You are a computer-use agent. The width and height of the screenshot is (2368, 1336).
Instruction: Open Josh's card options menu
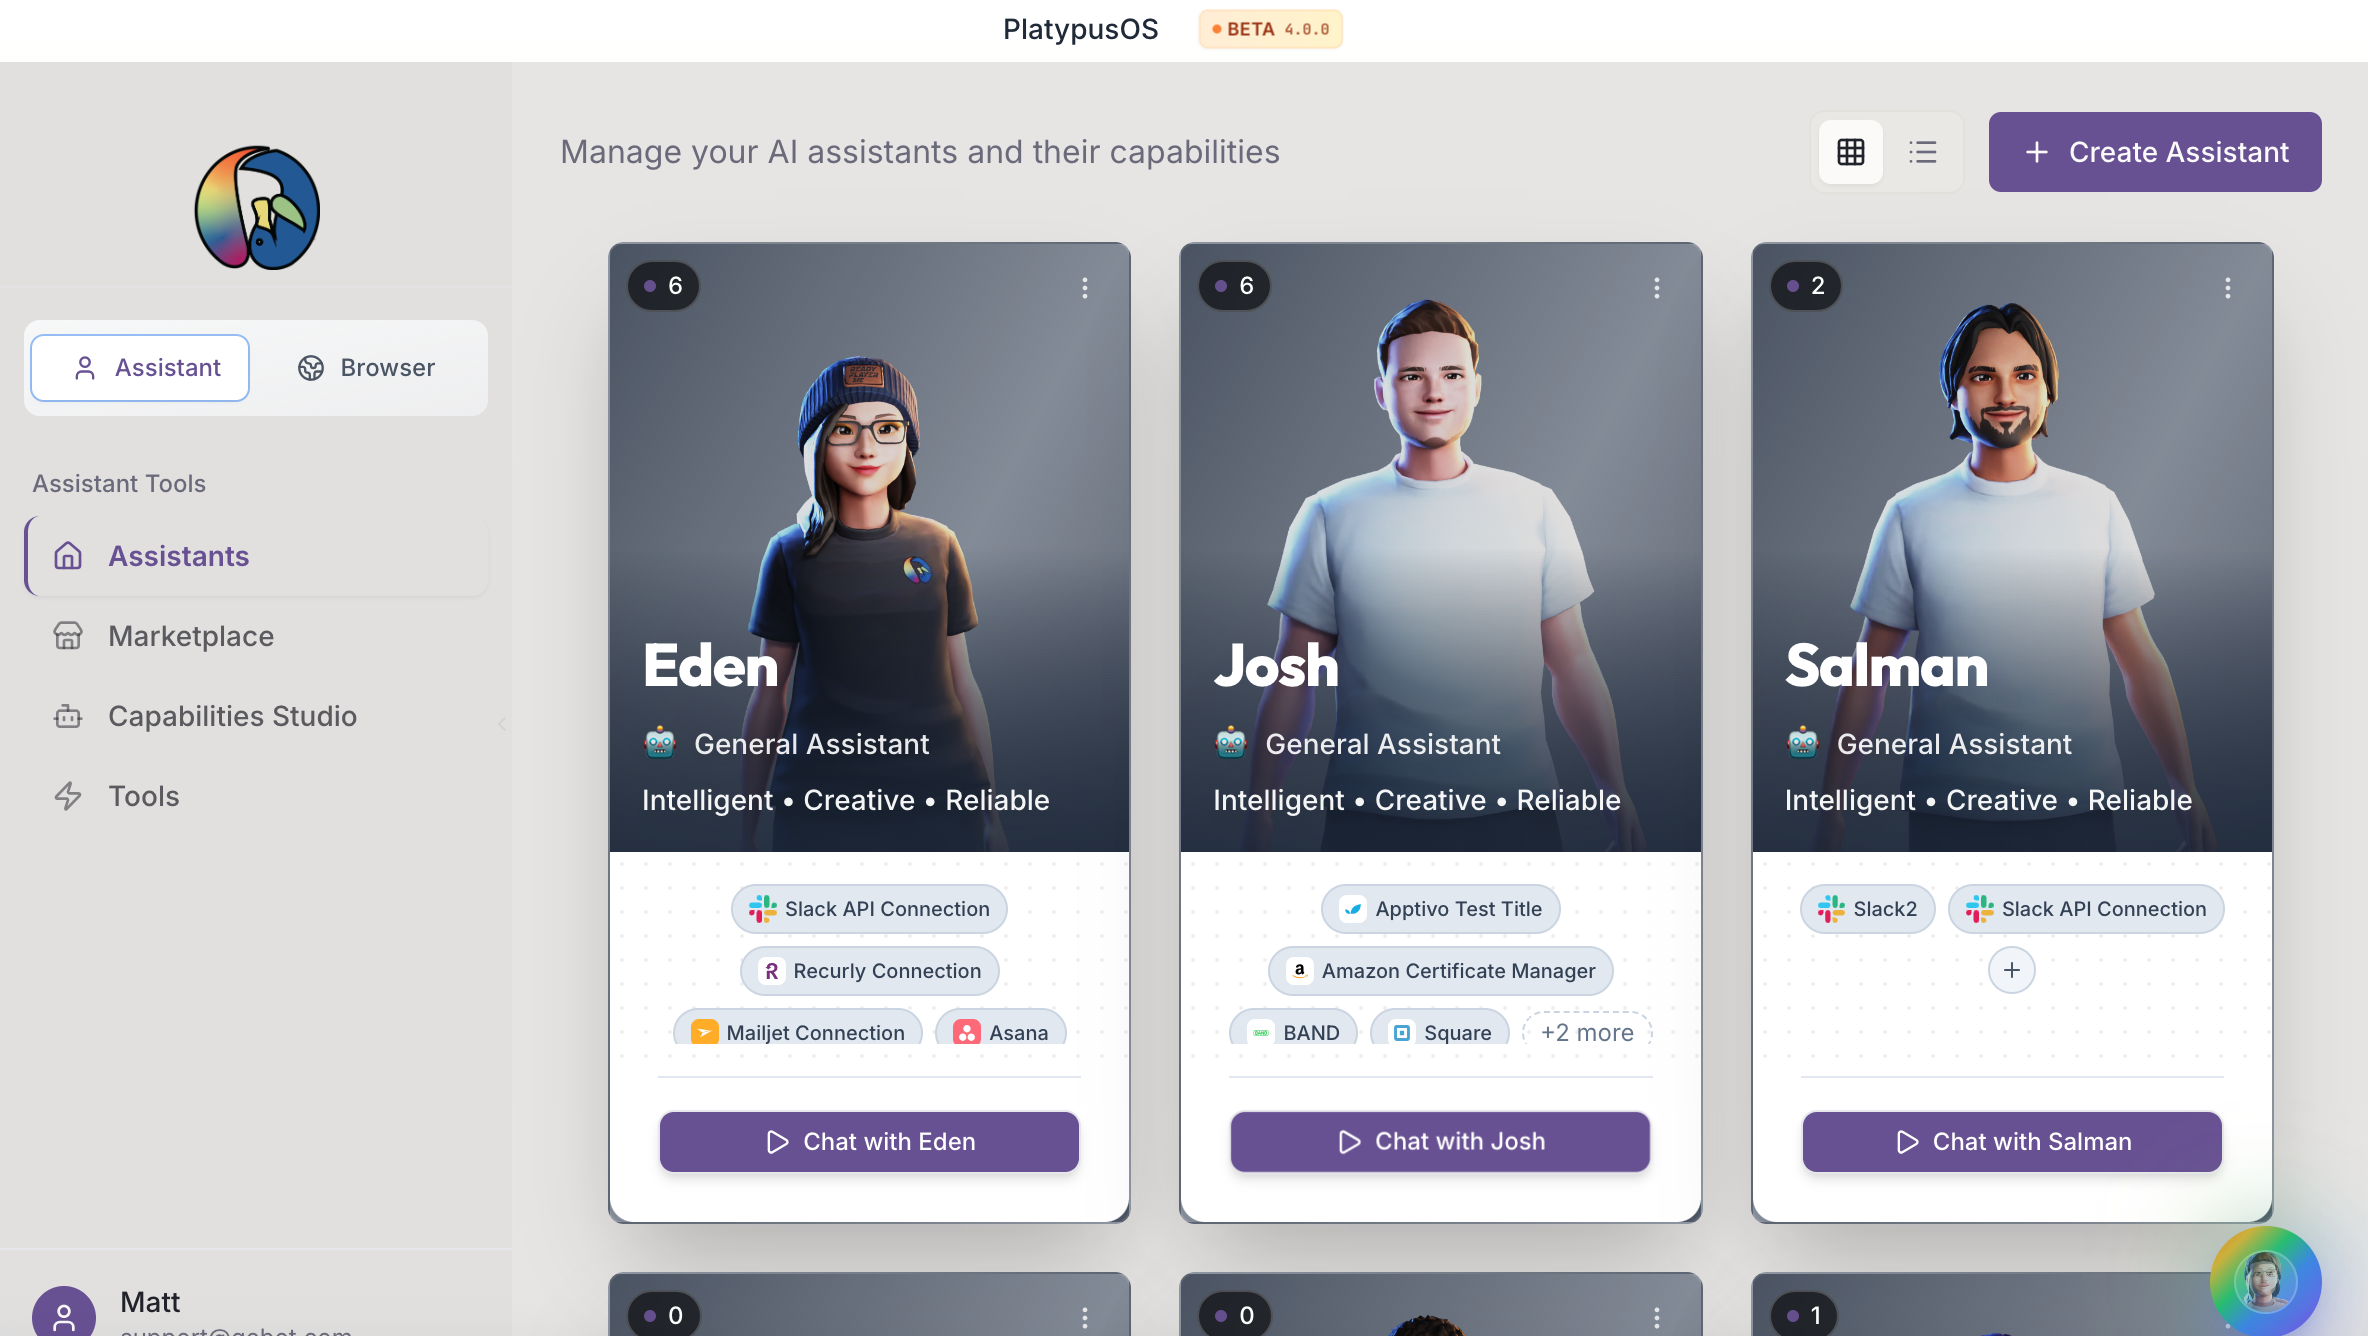(1656, 288)
